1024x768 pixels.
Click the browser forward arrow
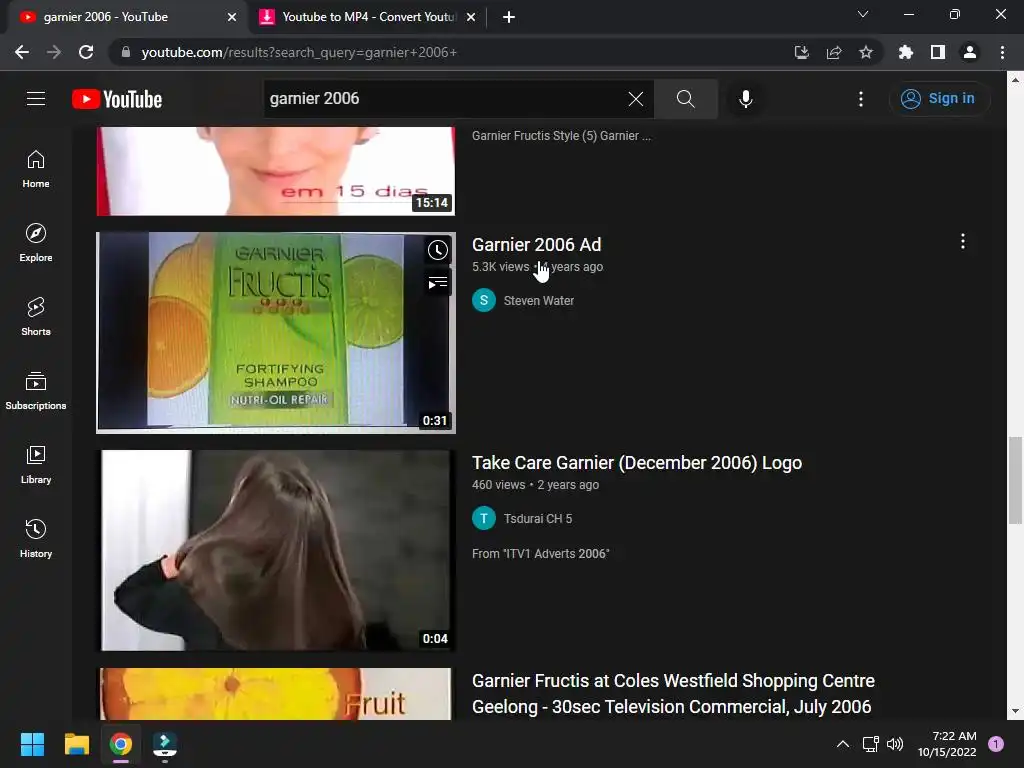[x=54, y=52]
